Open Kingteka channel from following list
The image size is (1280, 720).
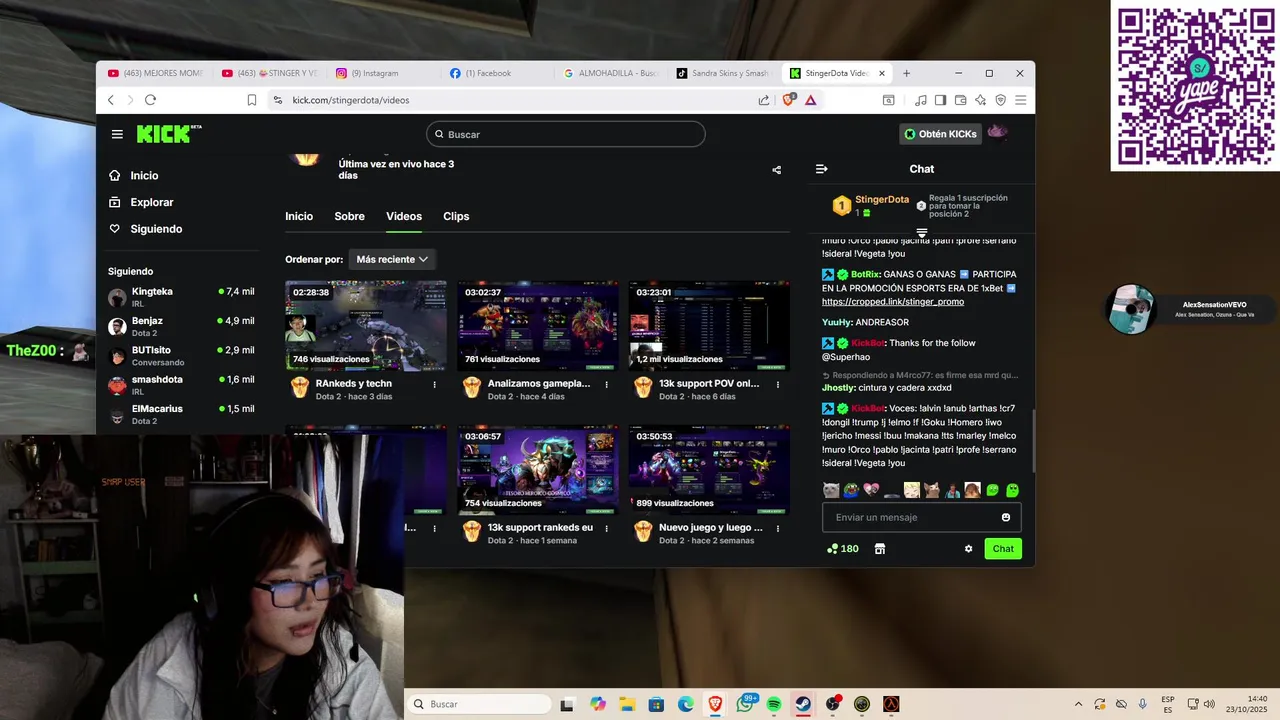(180, 297)
